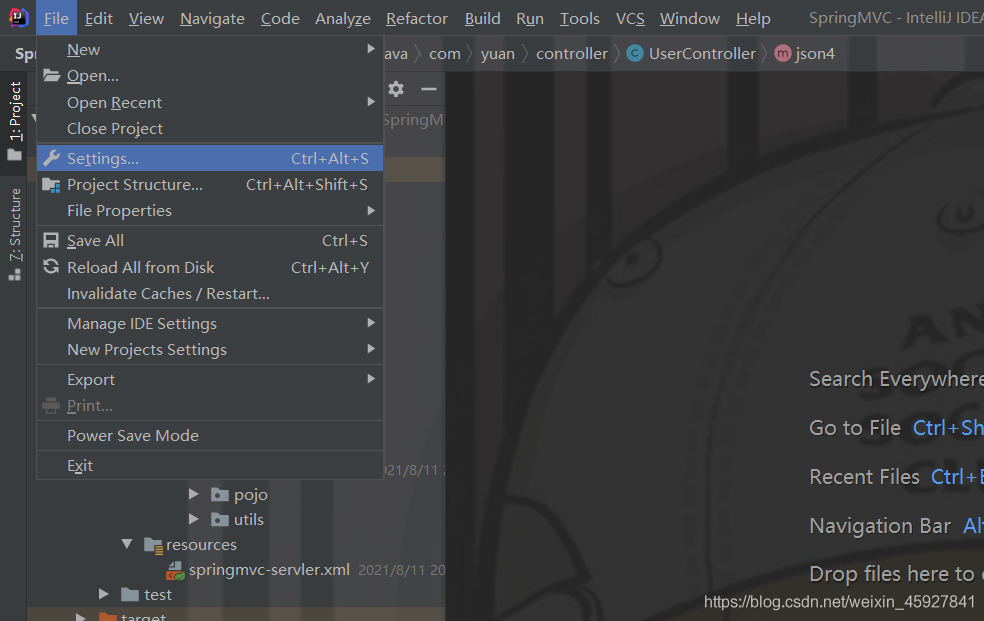Open project panel gear options icon
984x621 pixels.
pyautogui.click(x=396, y=89)
